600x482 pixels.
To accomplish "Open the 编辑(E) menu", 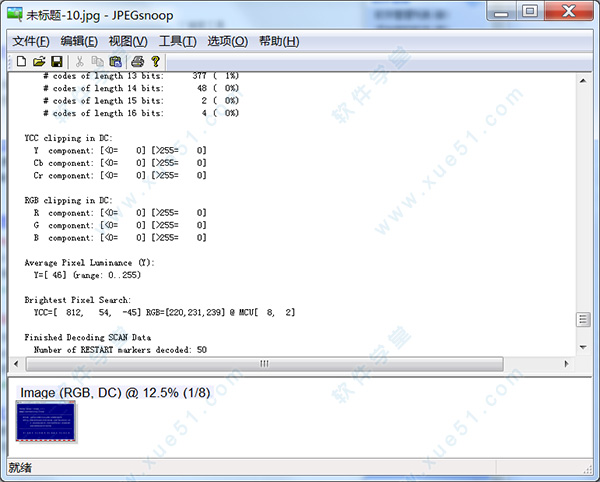I will (79, 41).
